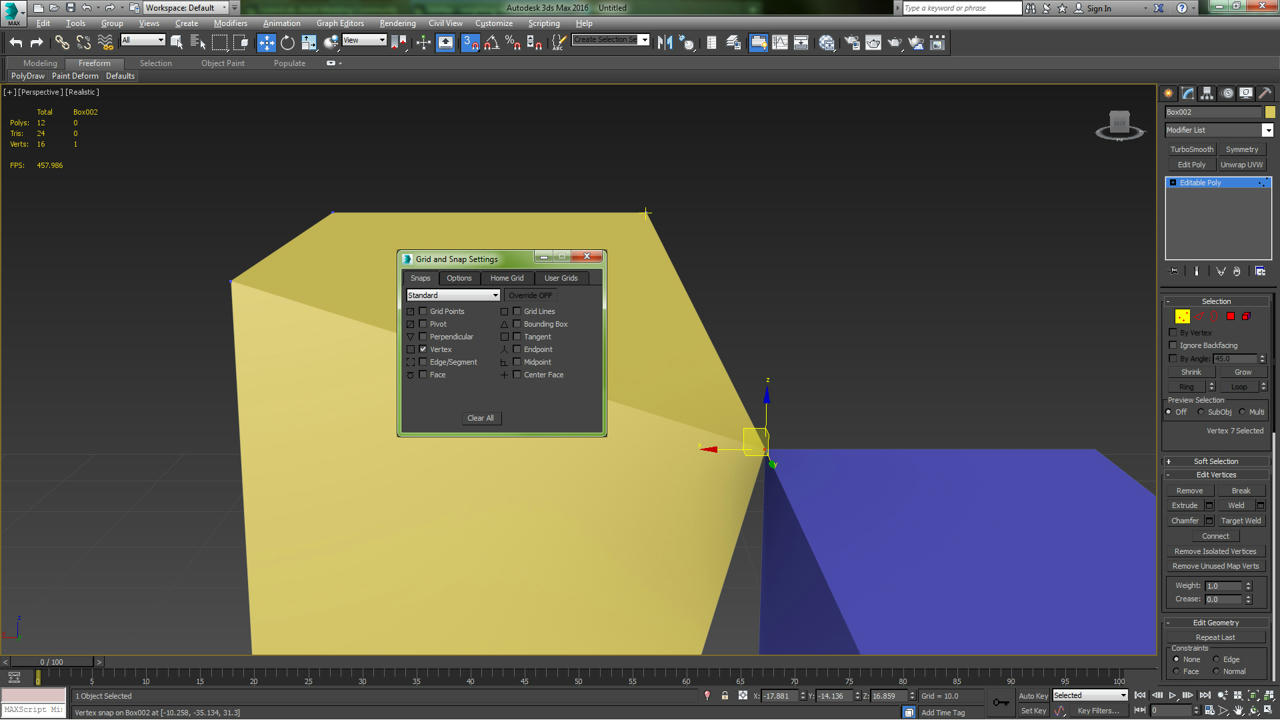This screenshot has width=1280, height=720.
Task: Activate the Select and Scale tool
Action: (x=309, y=42)
